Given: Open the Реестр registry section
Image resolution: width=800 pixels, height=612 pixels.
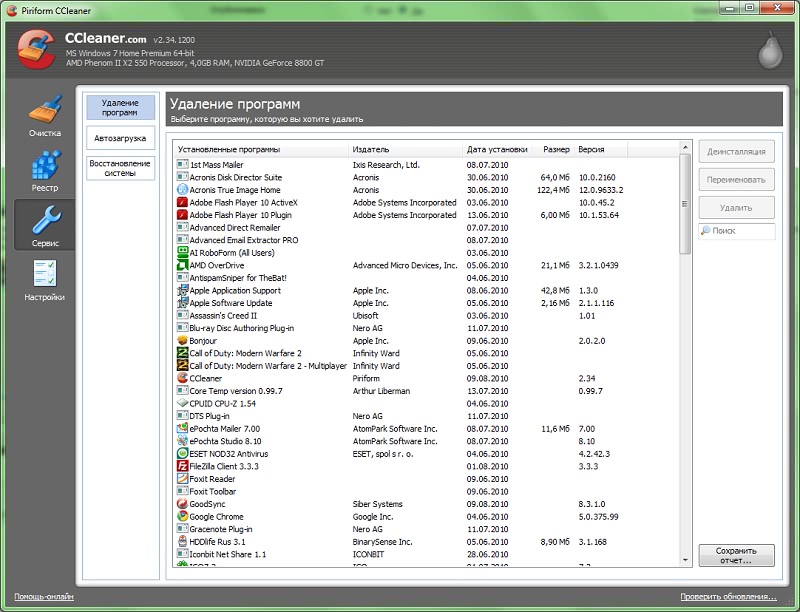Looking at the screenshot, I should coord(45,171).
